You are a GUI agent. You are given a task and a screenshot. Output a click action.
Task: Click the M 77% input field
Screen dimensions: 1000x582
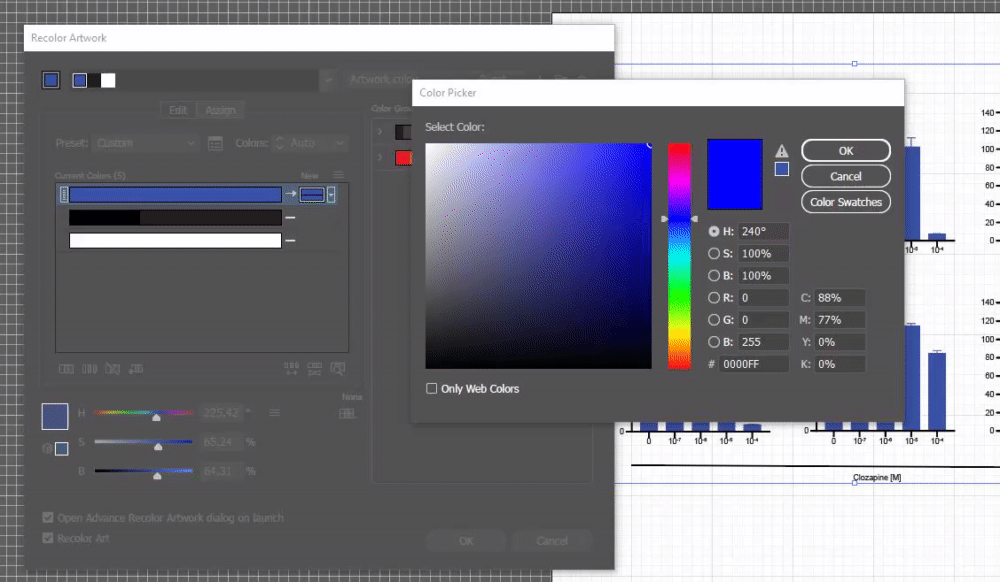(x=840, y=320)
